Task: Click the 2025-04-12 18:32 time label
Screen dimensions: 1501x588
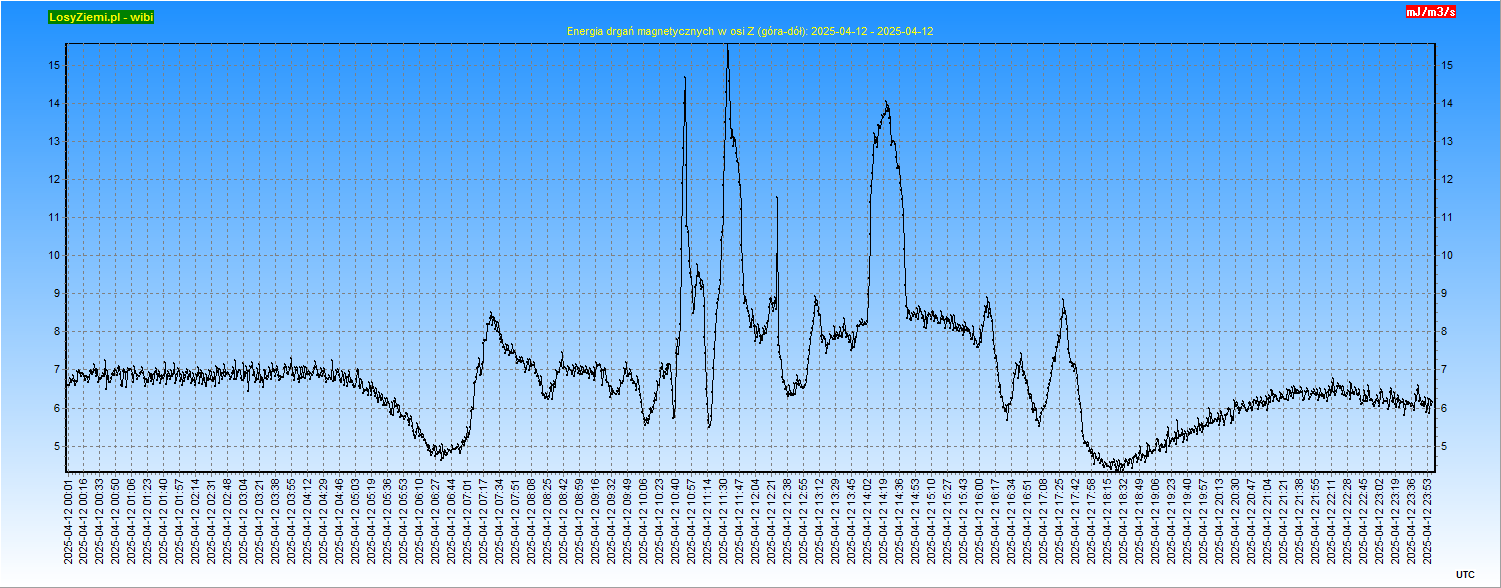Action: click(x=1124, y=520)
